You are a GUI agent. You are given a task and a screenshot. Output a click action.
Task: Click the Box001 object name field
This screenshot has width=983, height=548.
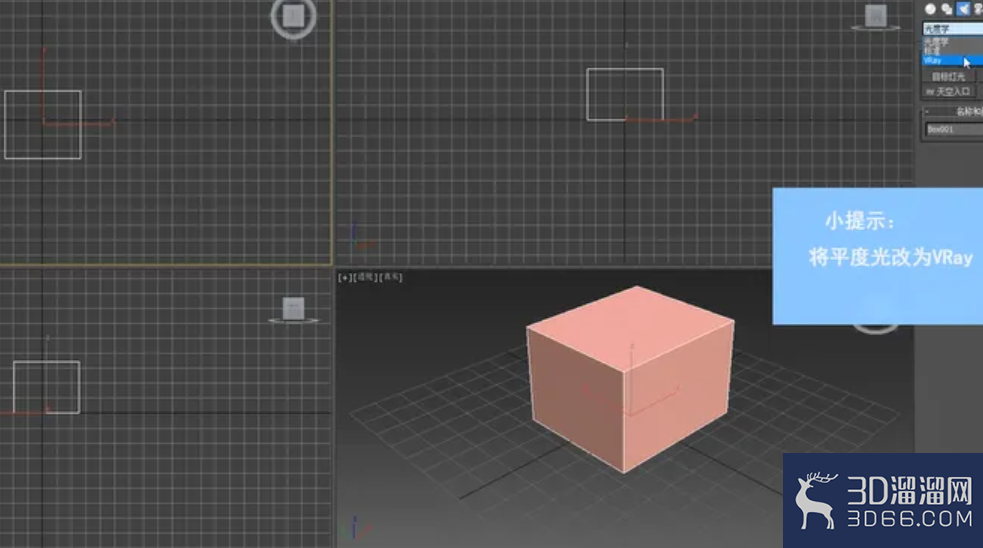[954, 129]
